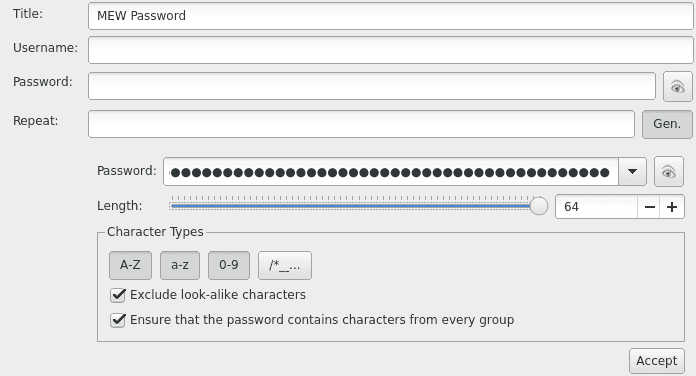Toggle the a-z lowercase character type
696x376 pixels.
click(180, 265)
